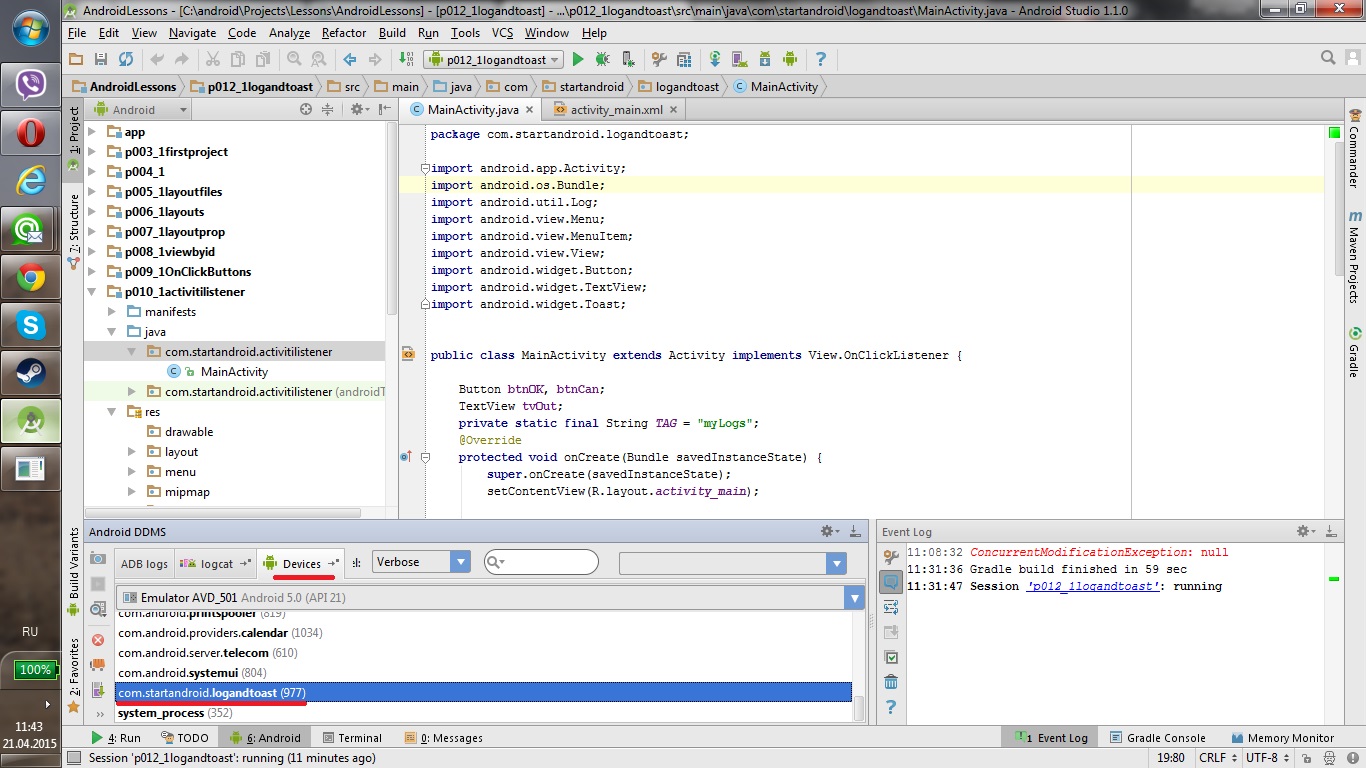Click the Save All disk icon
This screenshot has height=768, width=1366.
pyautogui.click(x=101, y=60)
